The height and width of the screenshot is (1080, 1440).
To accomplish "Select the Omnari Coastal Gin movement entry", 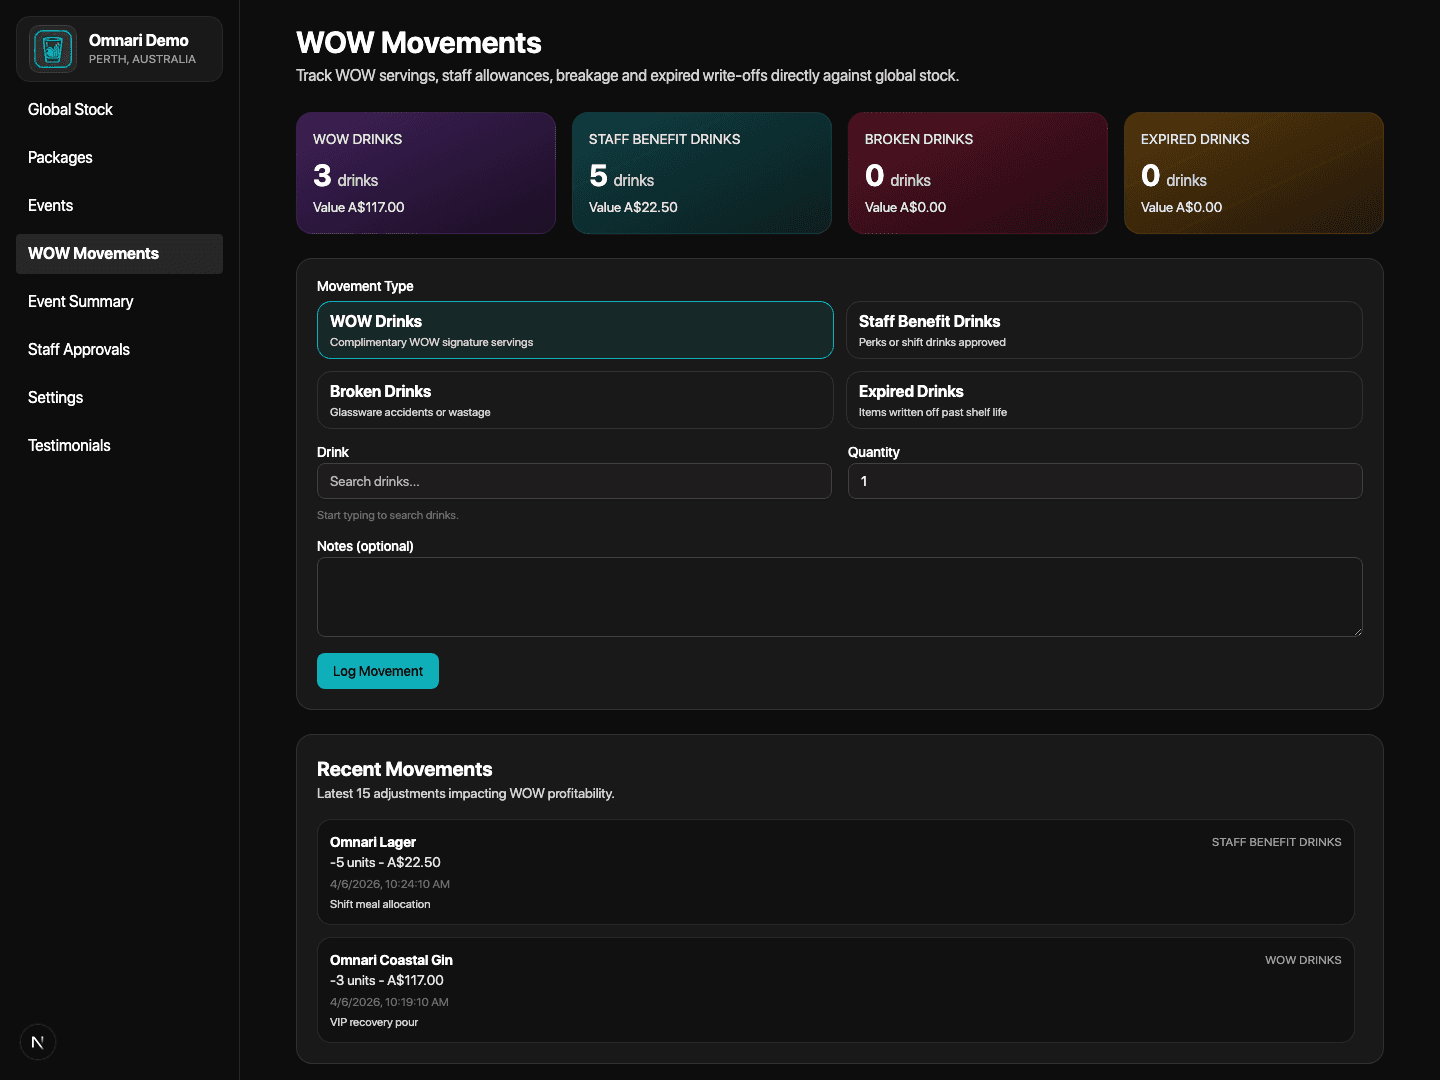I will [835, 990].
